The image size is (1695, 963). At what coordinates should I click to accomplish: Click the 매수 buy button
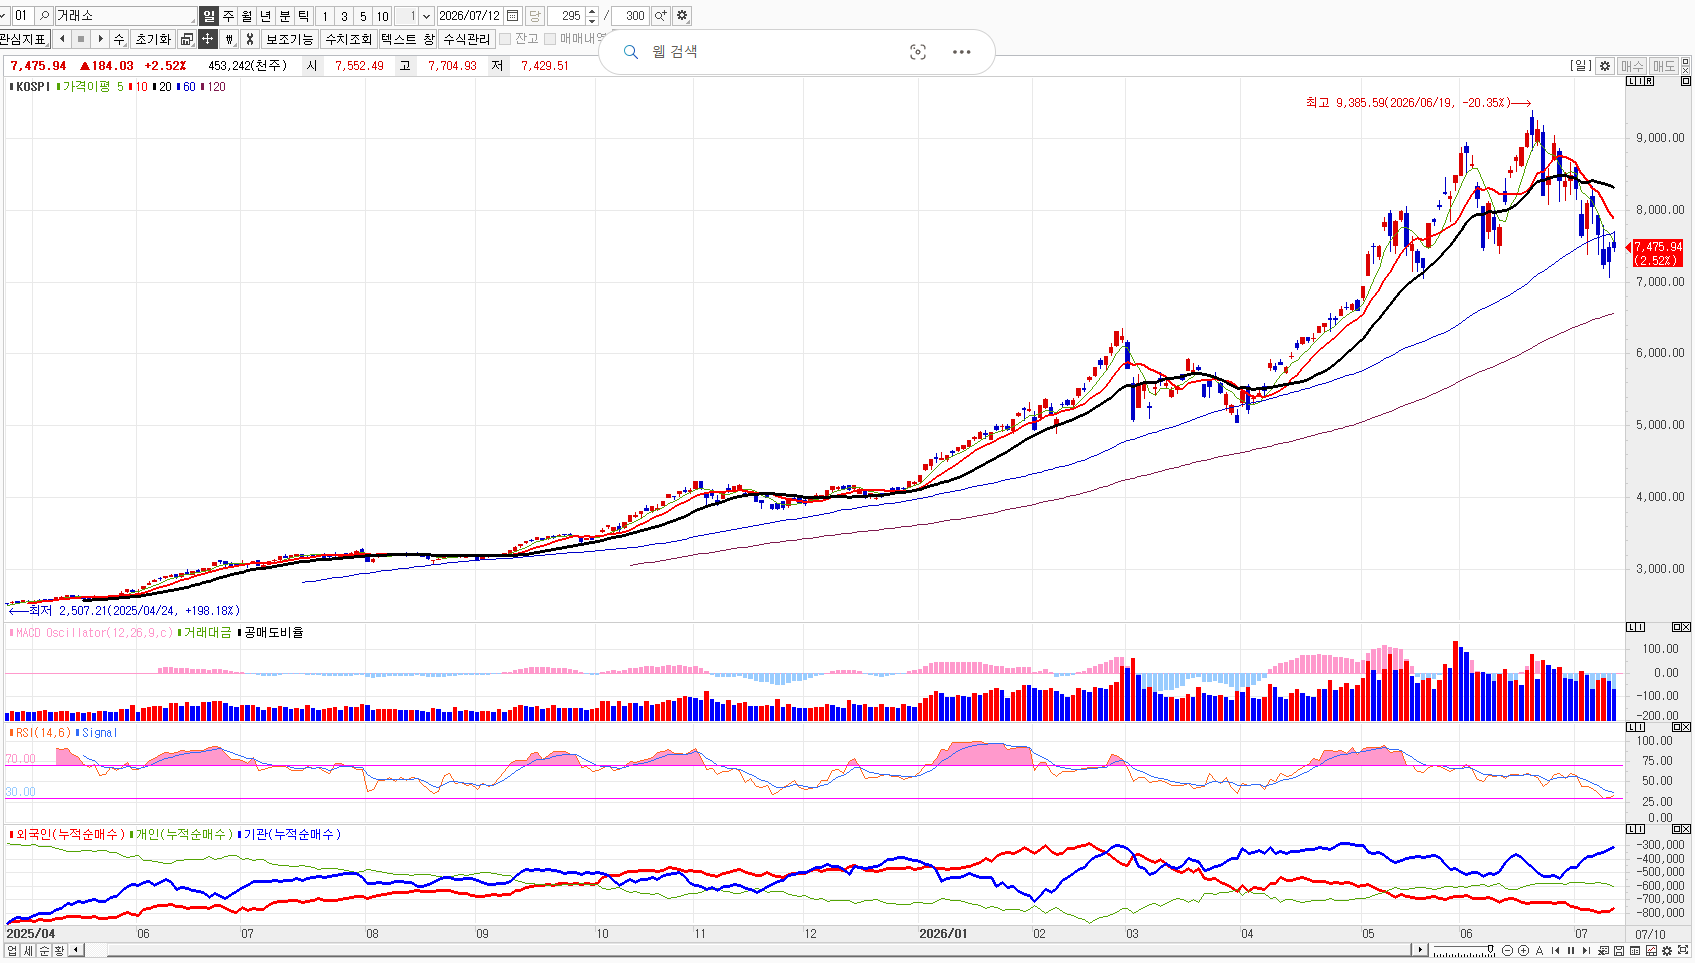tap(1632, 65)
